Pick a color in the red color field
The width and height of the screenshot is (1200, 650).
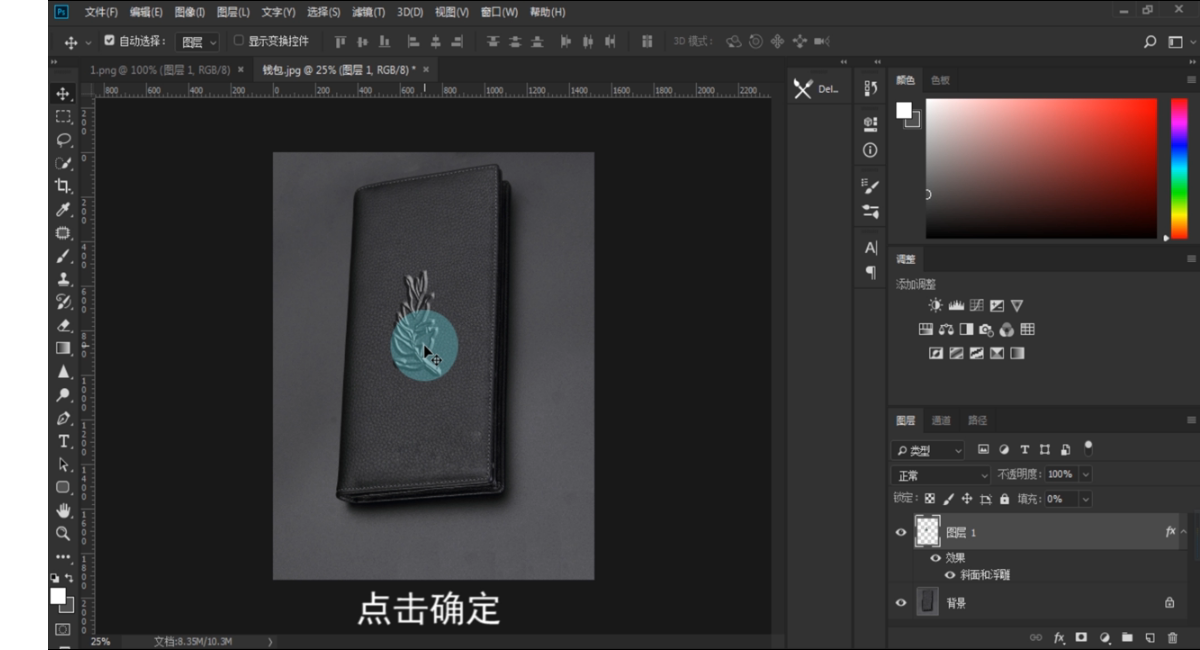(x=1041, y=168)
